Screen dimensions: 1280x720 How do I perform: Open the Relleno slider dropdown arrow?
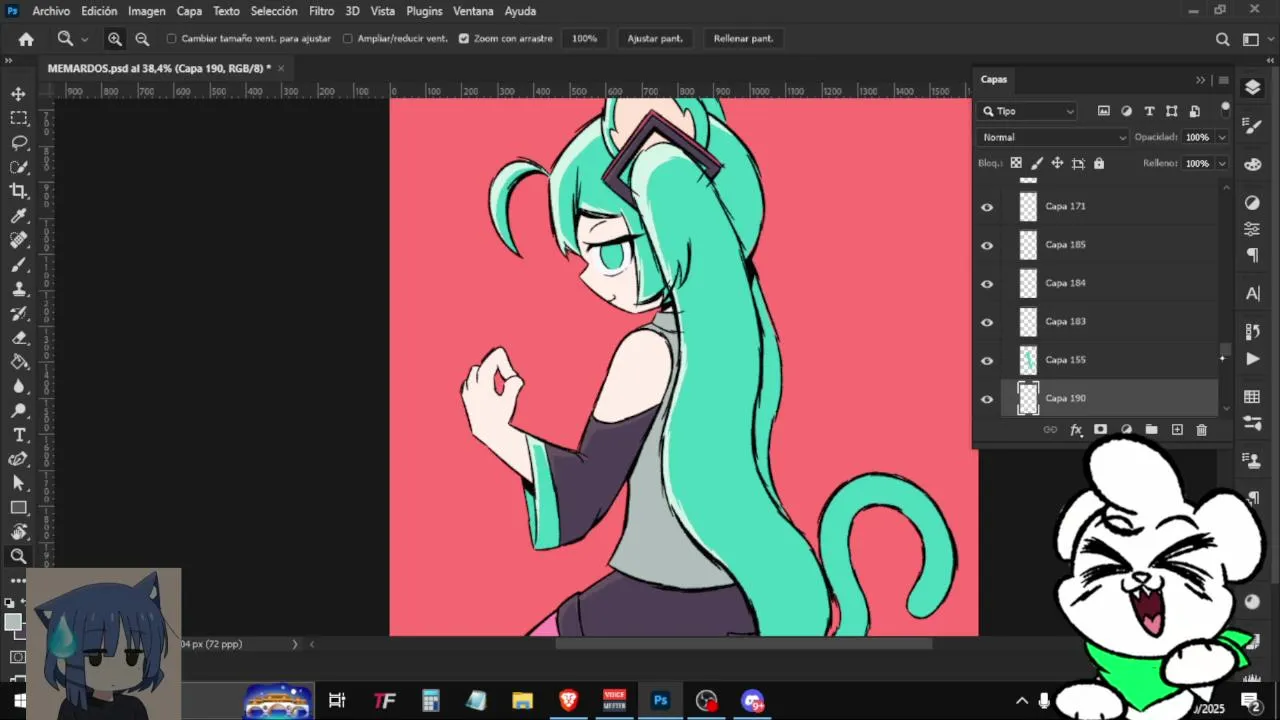pyautogui.click(x=1222, y=163)
